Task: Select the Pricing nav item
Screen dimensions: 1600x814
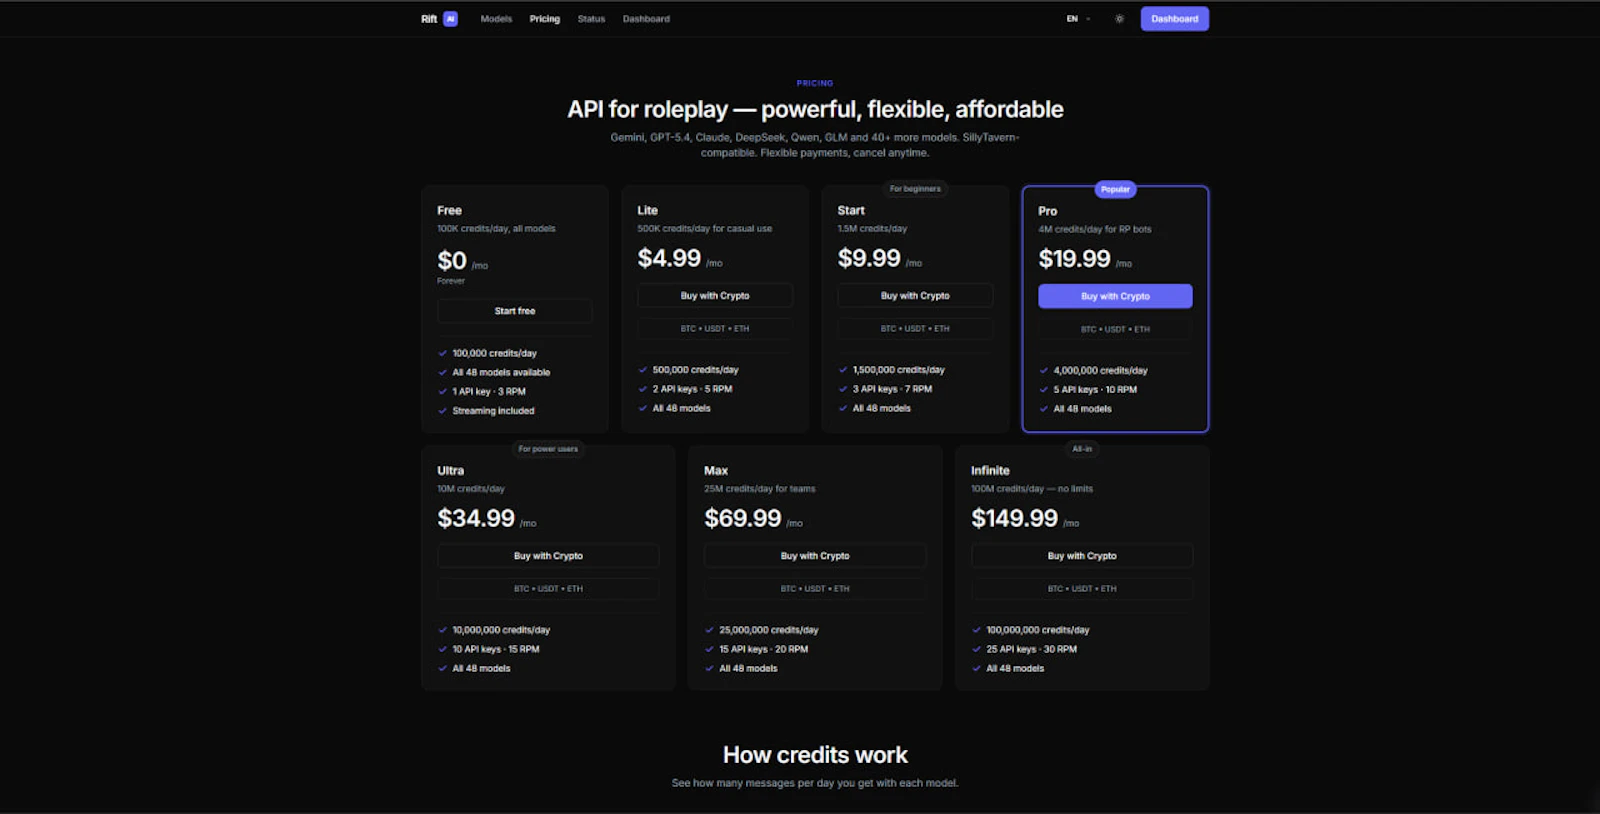Action: tap(545, 19)
